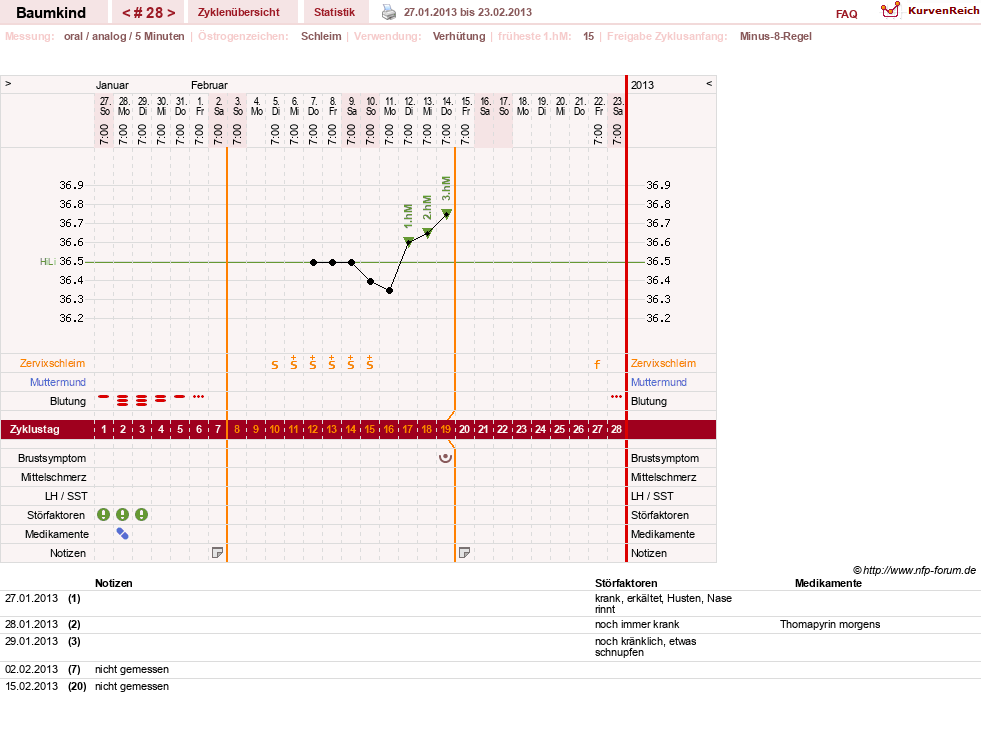Select cycle day 19 in Zyklustag row

[x=445, y=429]
